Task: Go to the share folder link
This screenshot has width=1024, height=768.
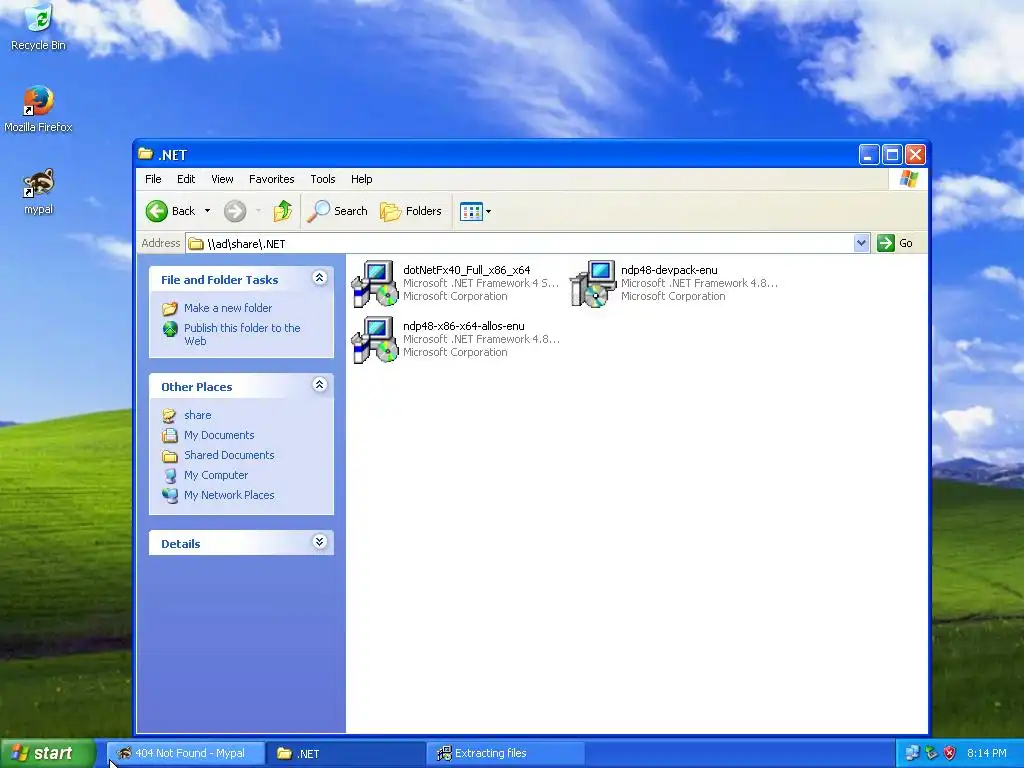Action: [197, 415]
